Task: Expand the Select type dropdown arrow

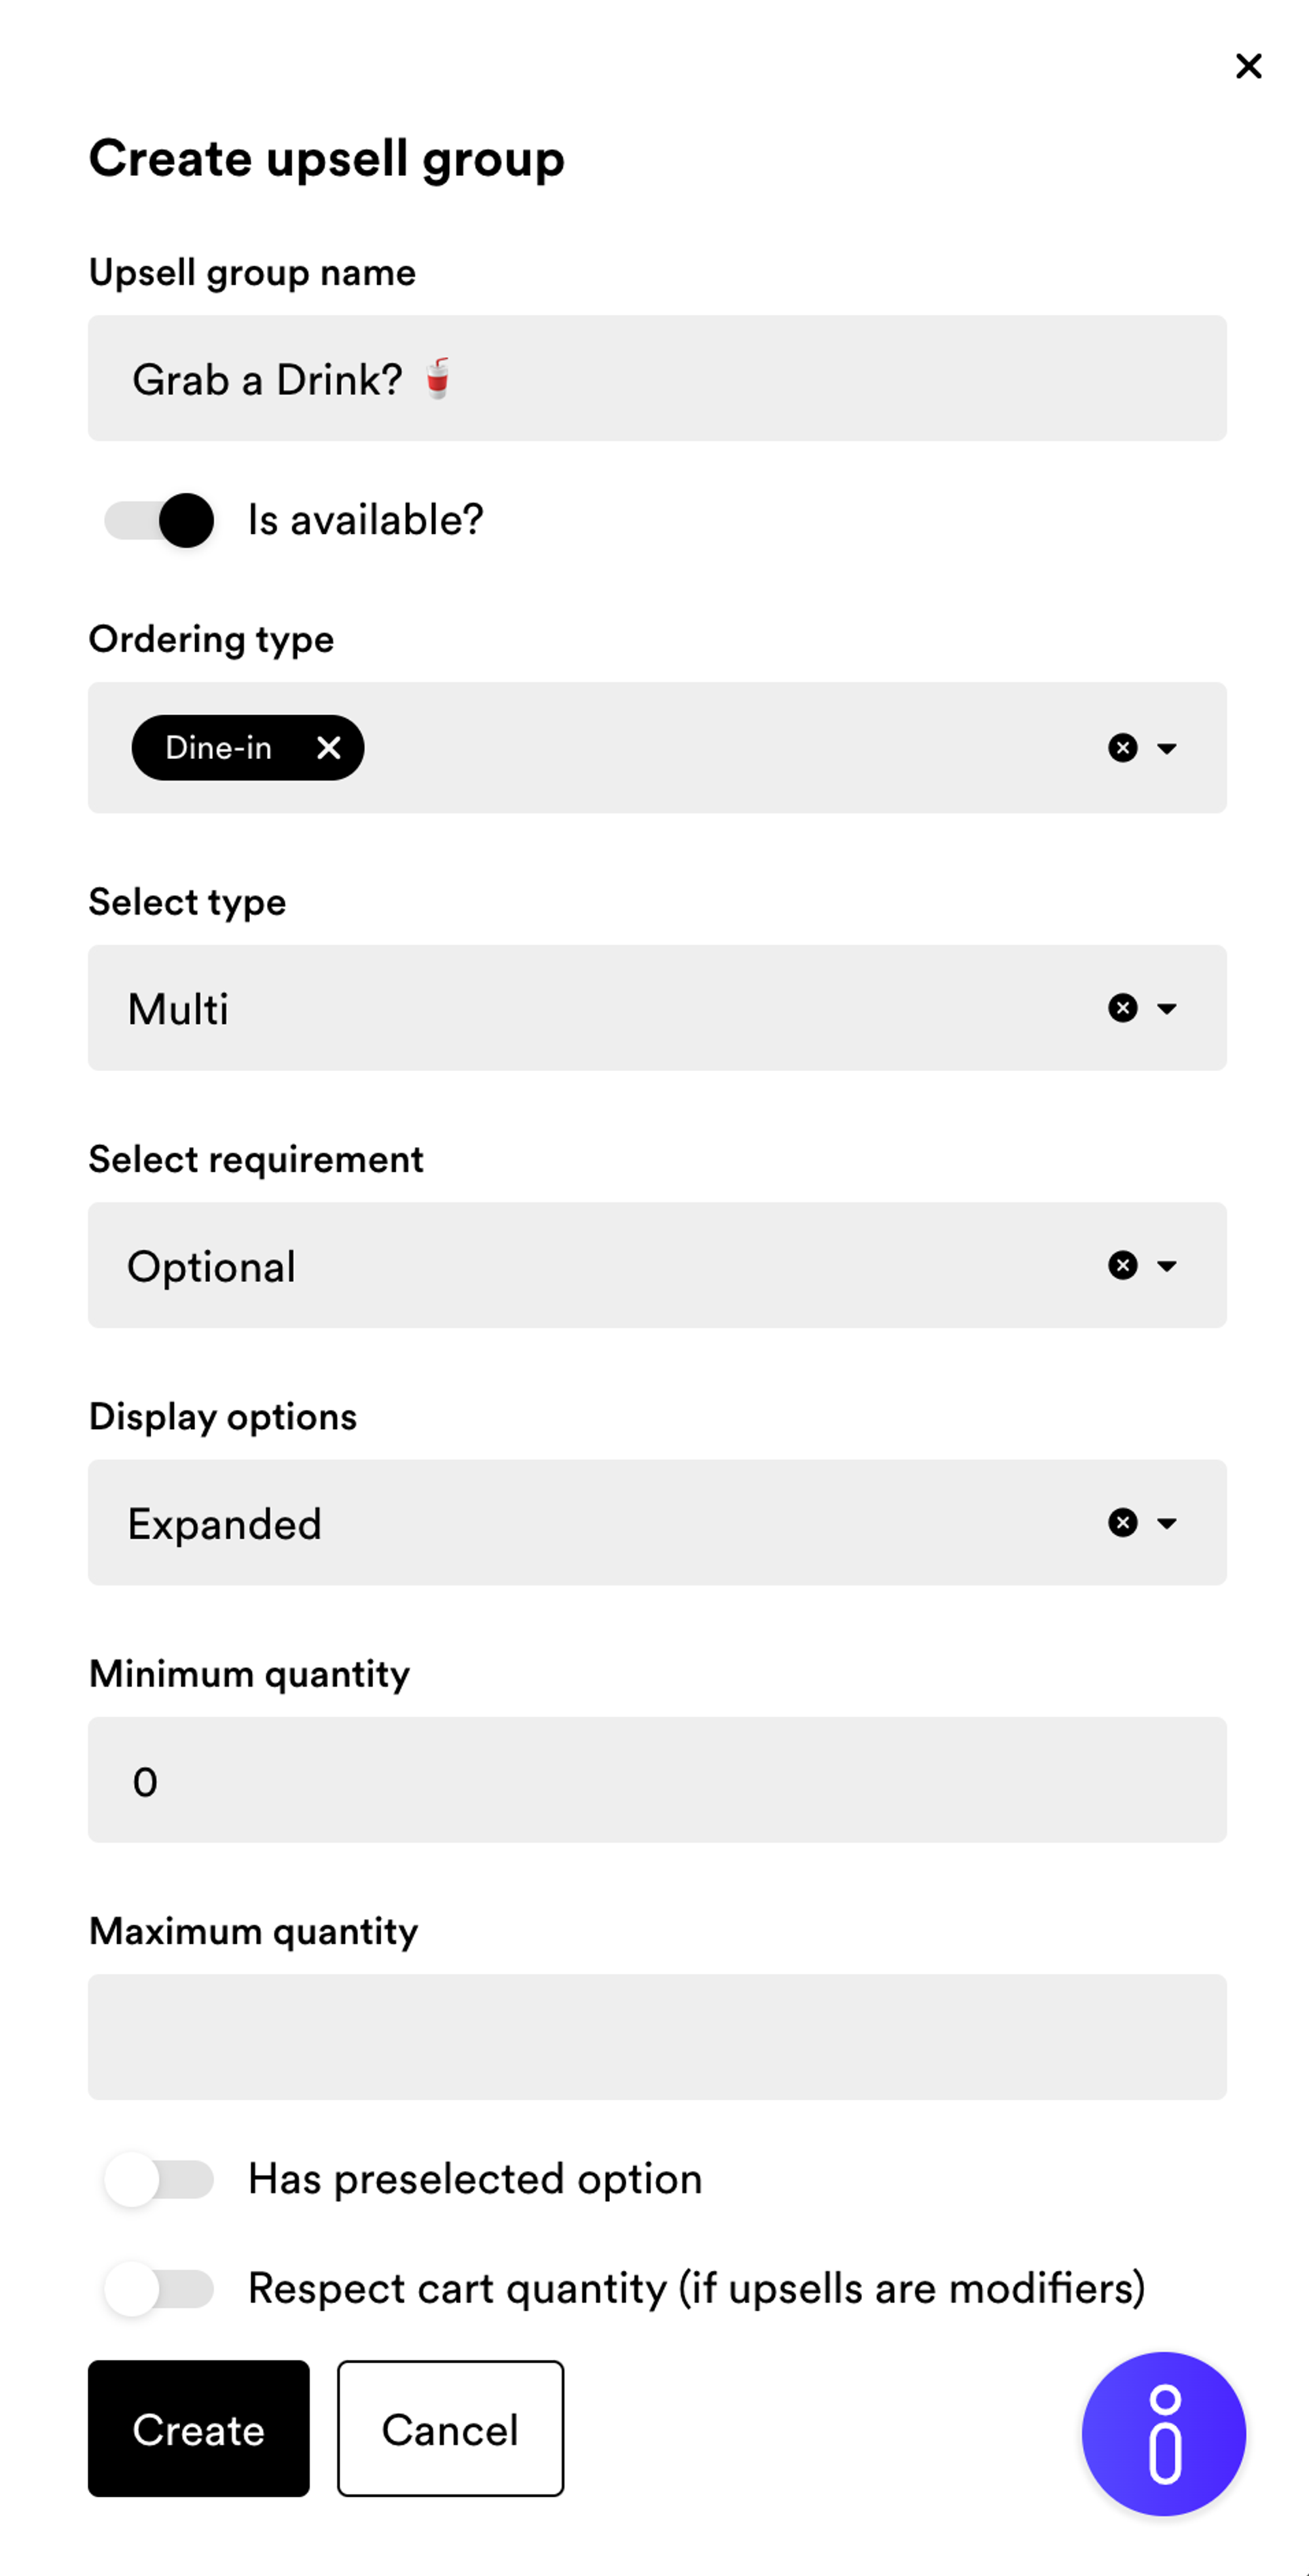Action: click(1166, 1008)
